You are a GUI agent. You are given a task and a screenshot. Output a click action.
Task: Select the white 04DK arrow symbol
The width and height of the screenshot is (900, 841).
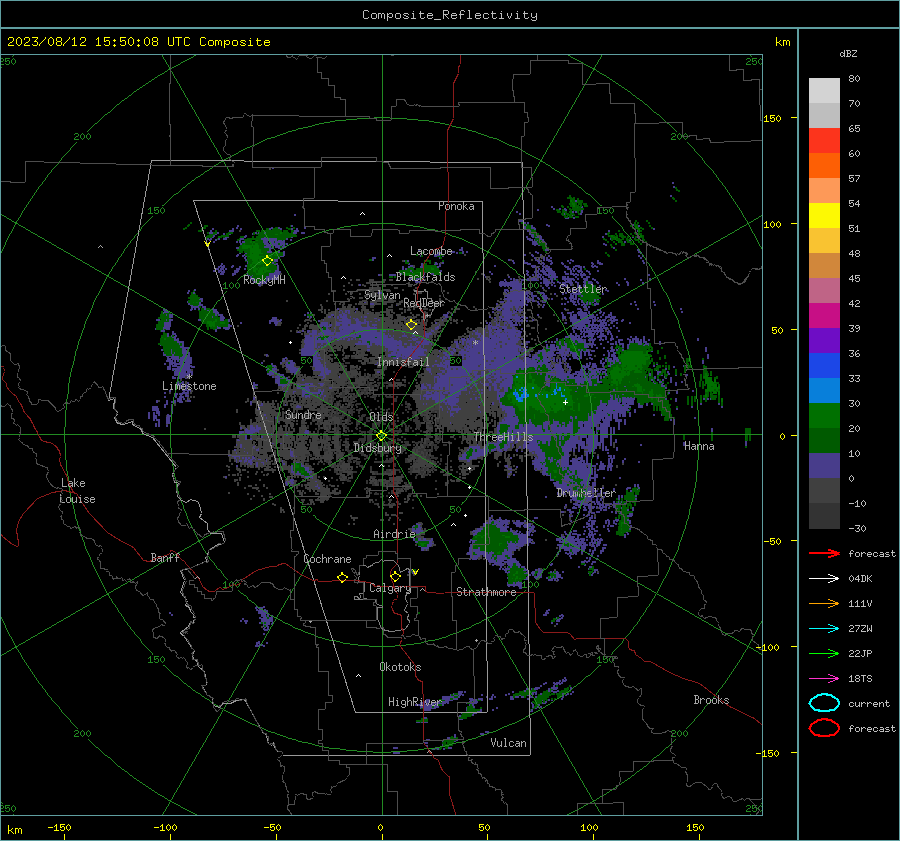click(x=824, y=578)
